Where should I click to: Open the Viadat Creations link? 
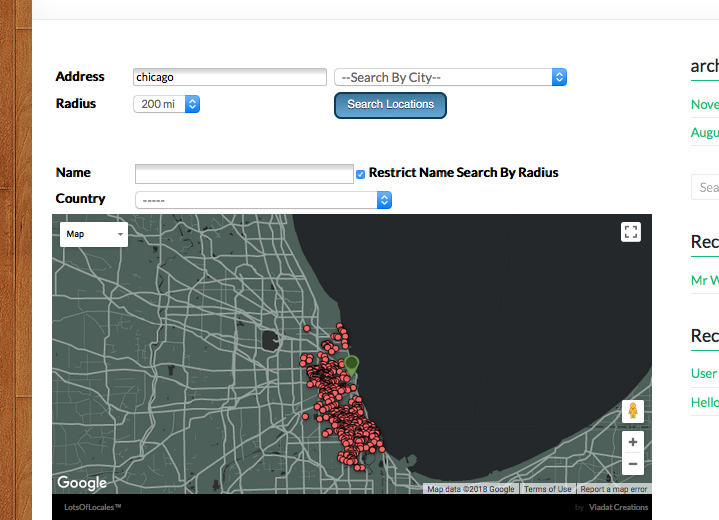[x=617, y=507]
